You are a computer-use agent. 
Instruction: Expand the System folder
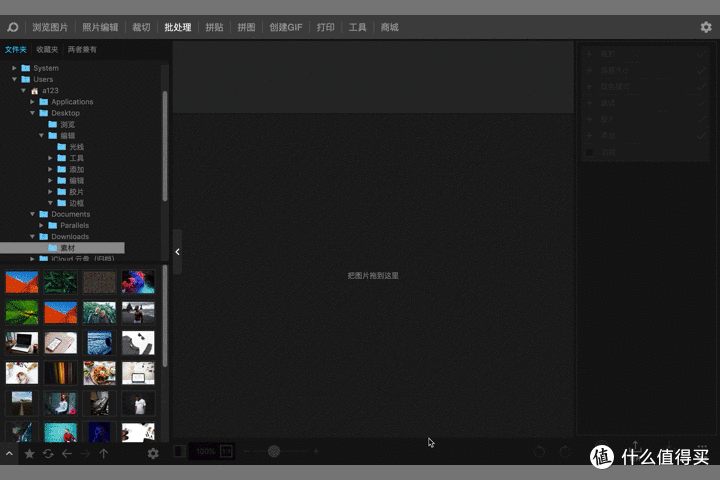coord(14,68)
